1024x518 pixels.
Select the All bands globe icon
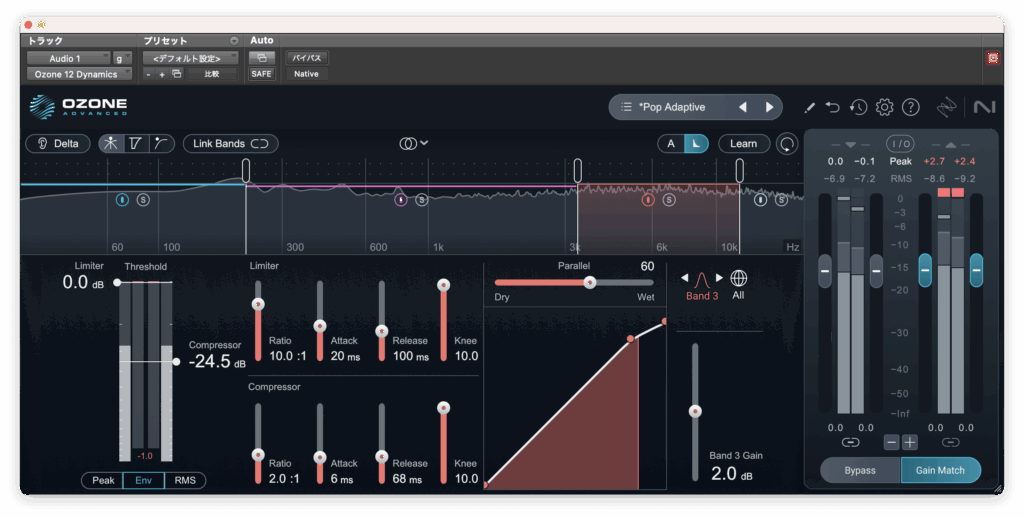[738, 278]
